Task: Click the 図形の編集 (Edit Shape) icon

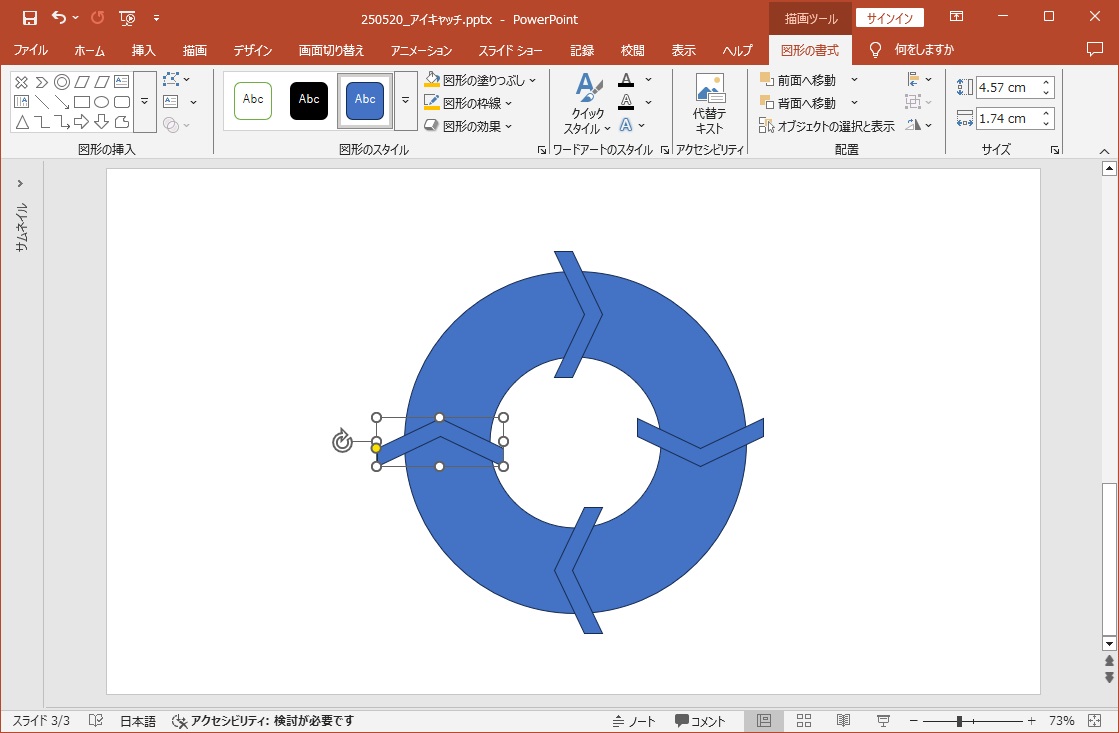Action: 171,79
